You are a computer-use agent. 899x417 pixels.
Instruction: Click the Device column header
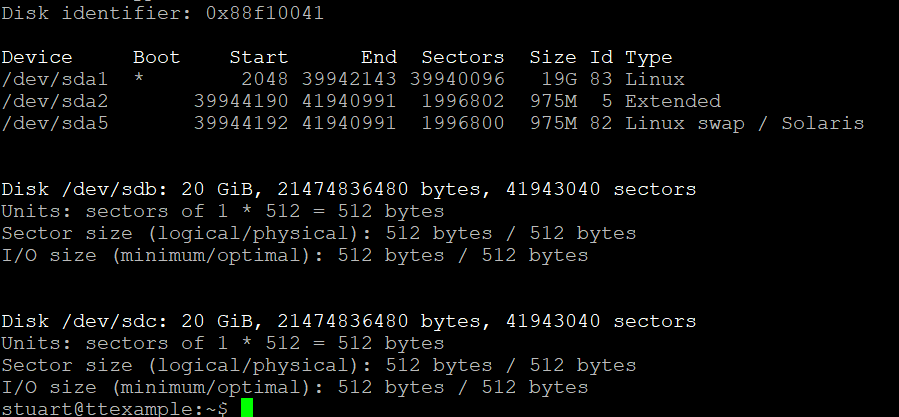(x=37, y=57)
